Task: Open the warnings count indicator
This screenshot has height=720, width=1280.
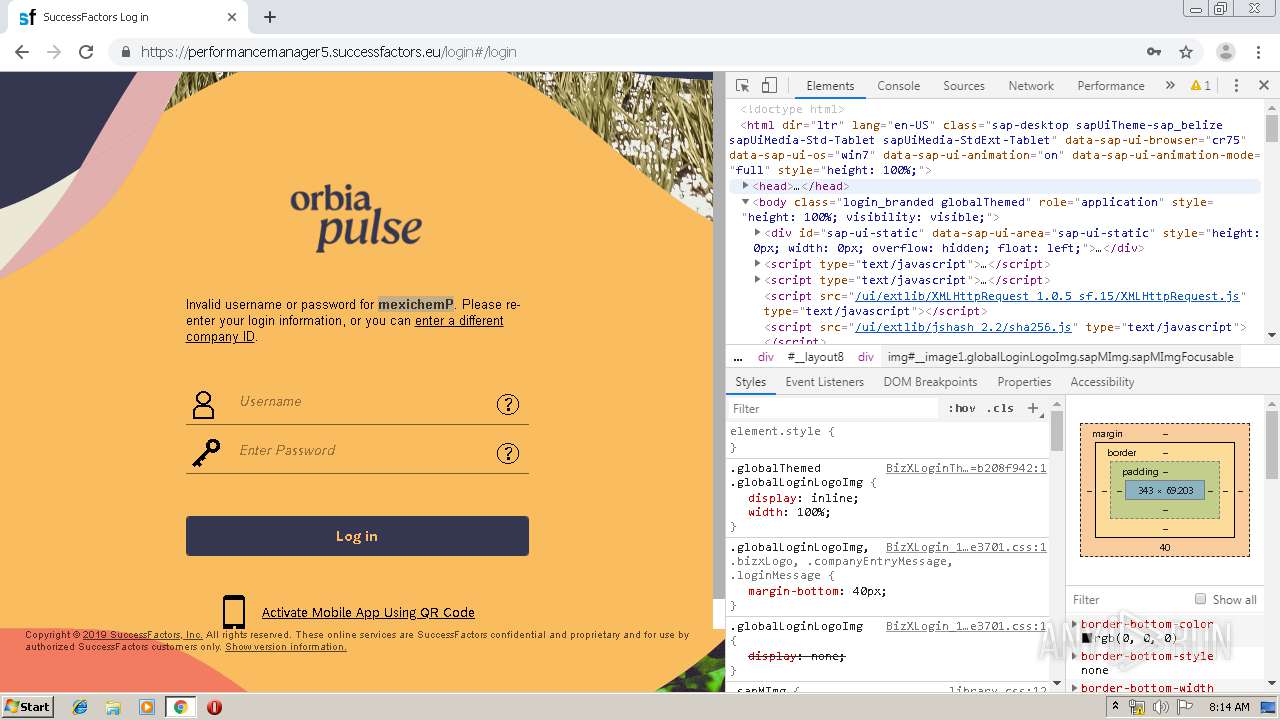Action: pyautogui.click(x=1201, y=86)
